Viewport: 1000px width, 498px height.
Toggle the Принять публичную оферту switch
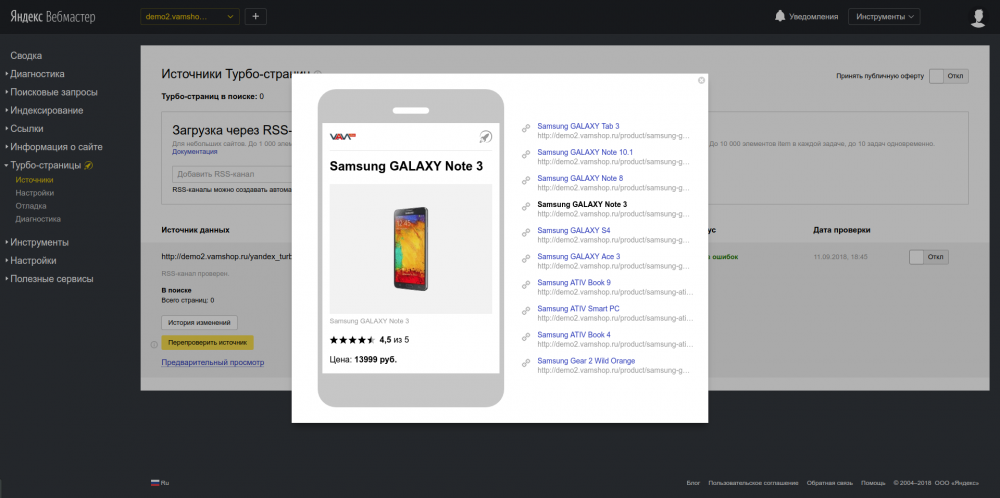click(948, 76)
